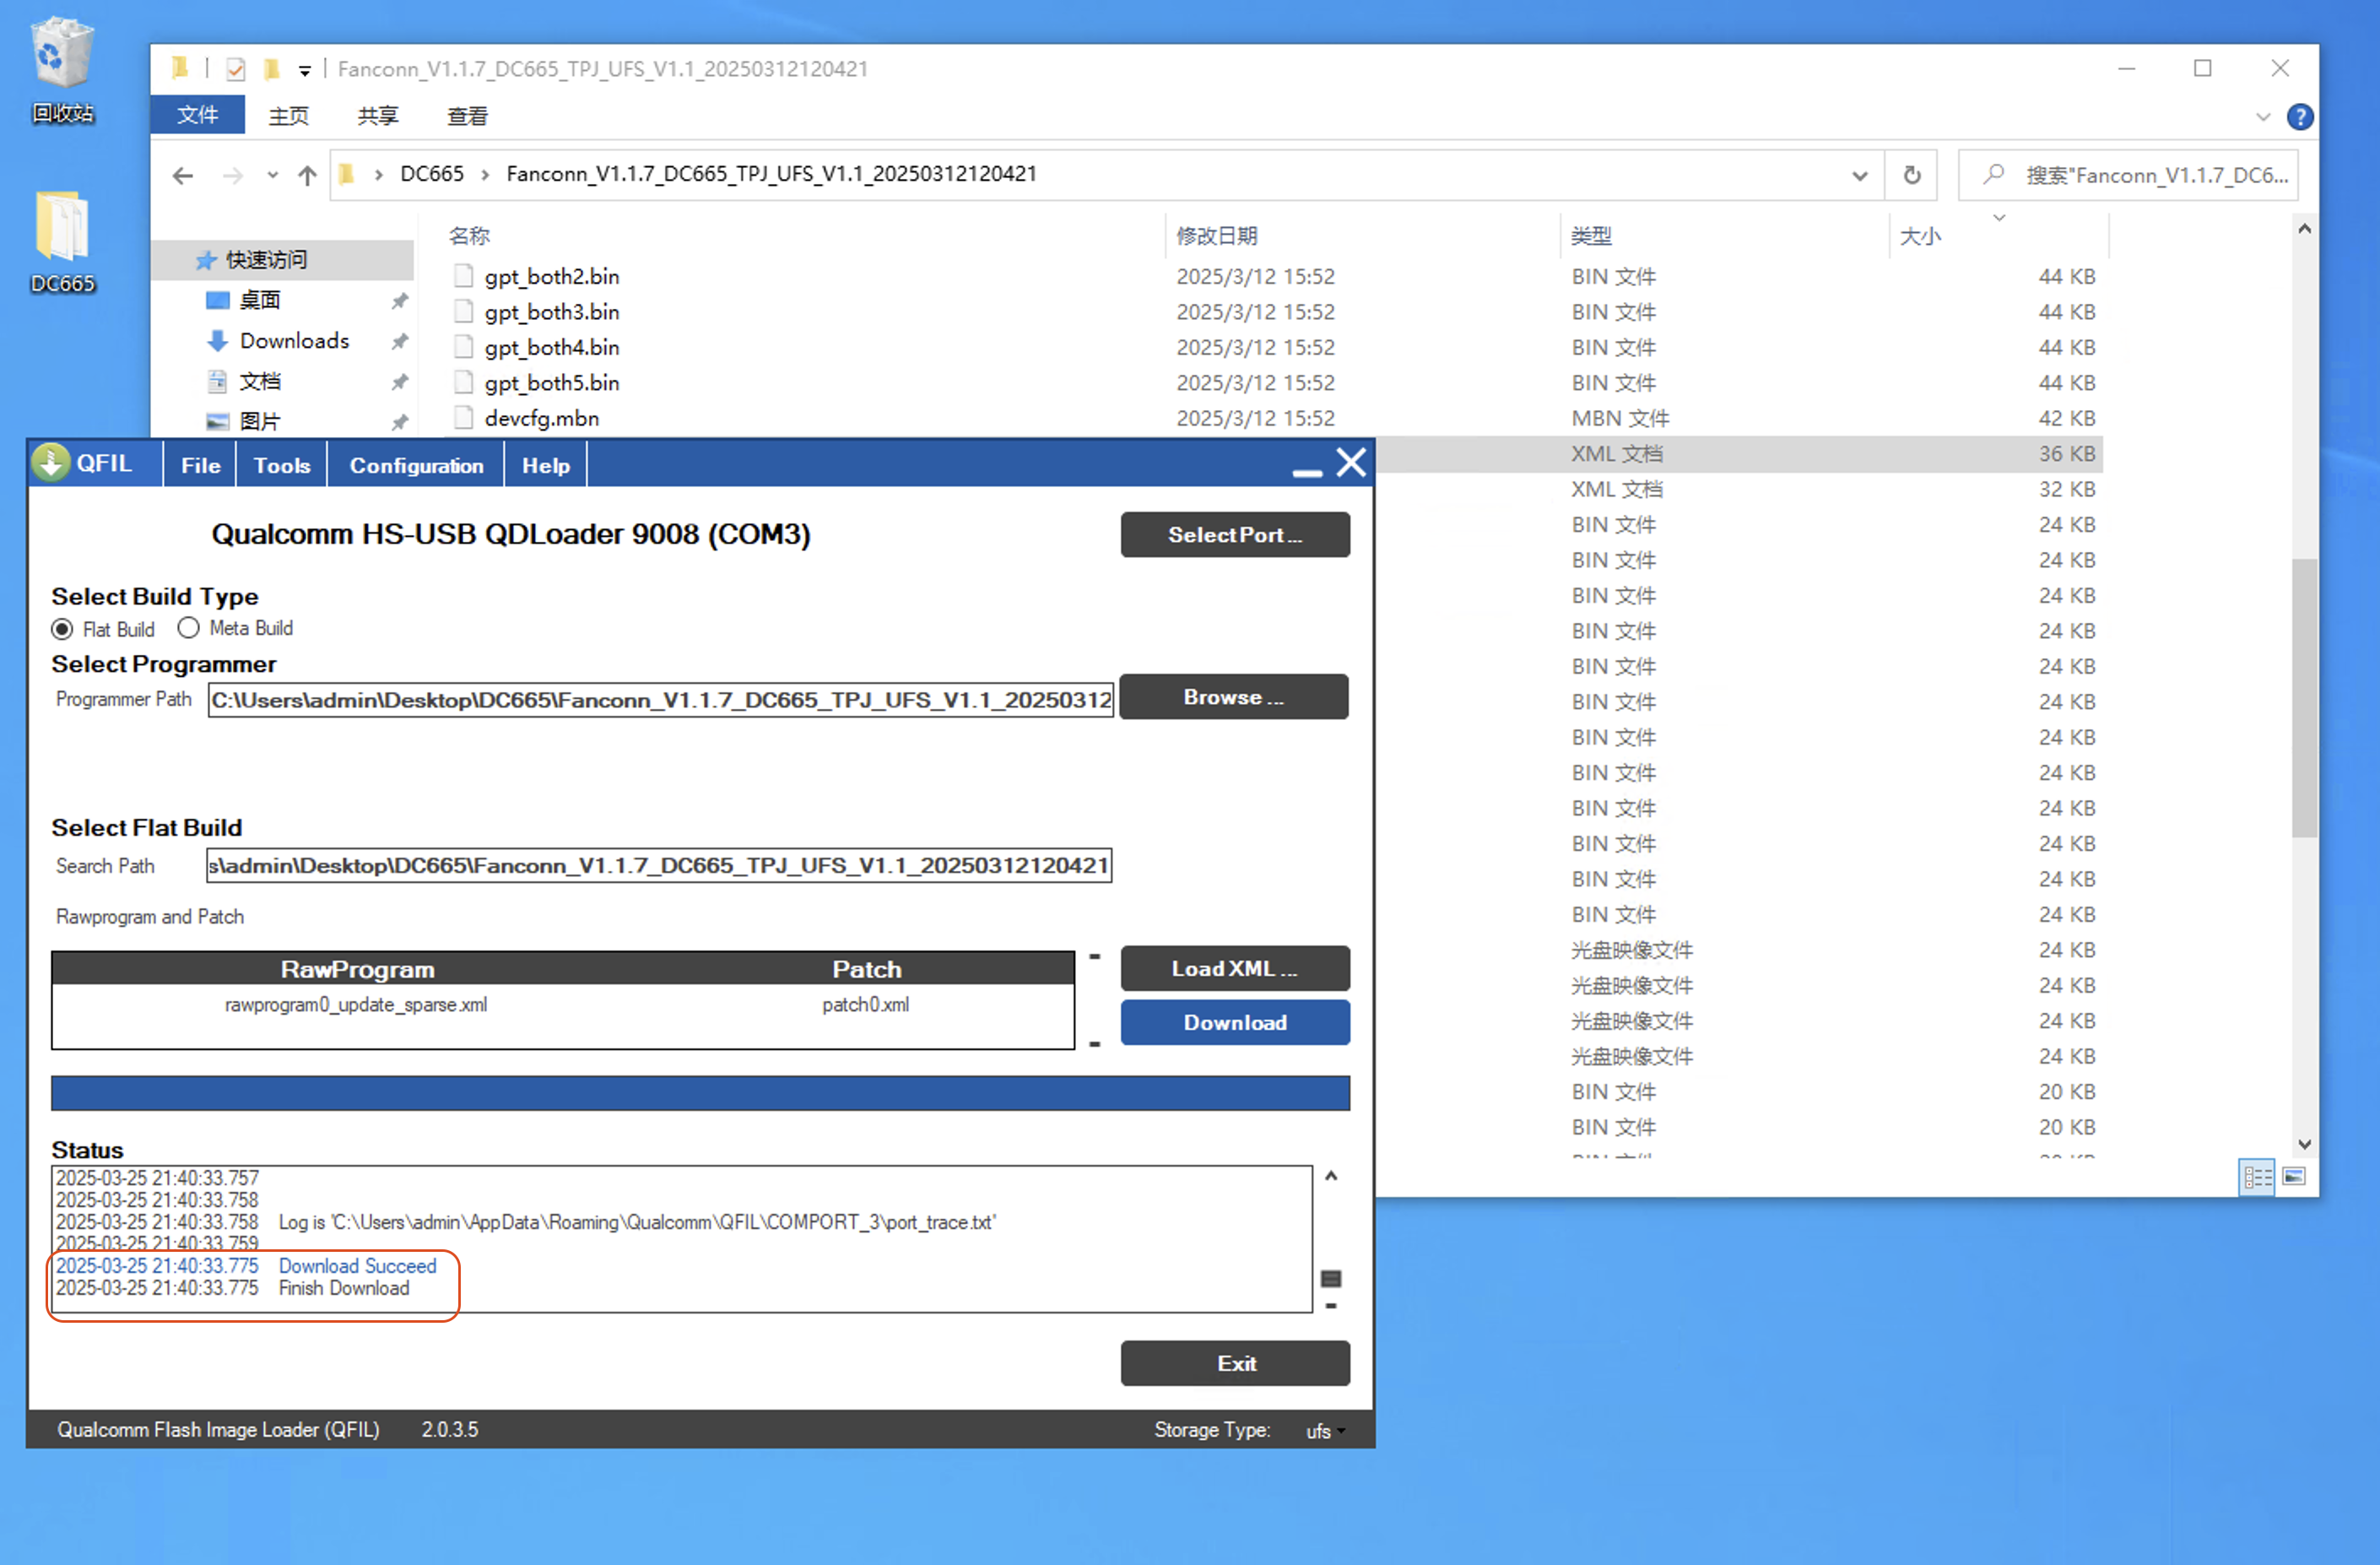This screenshot has height=1565, width=2380.
Task: Open the QFIL Tools menu
Action: [281, 465]
